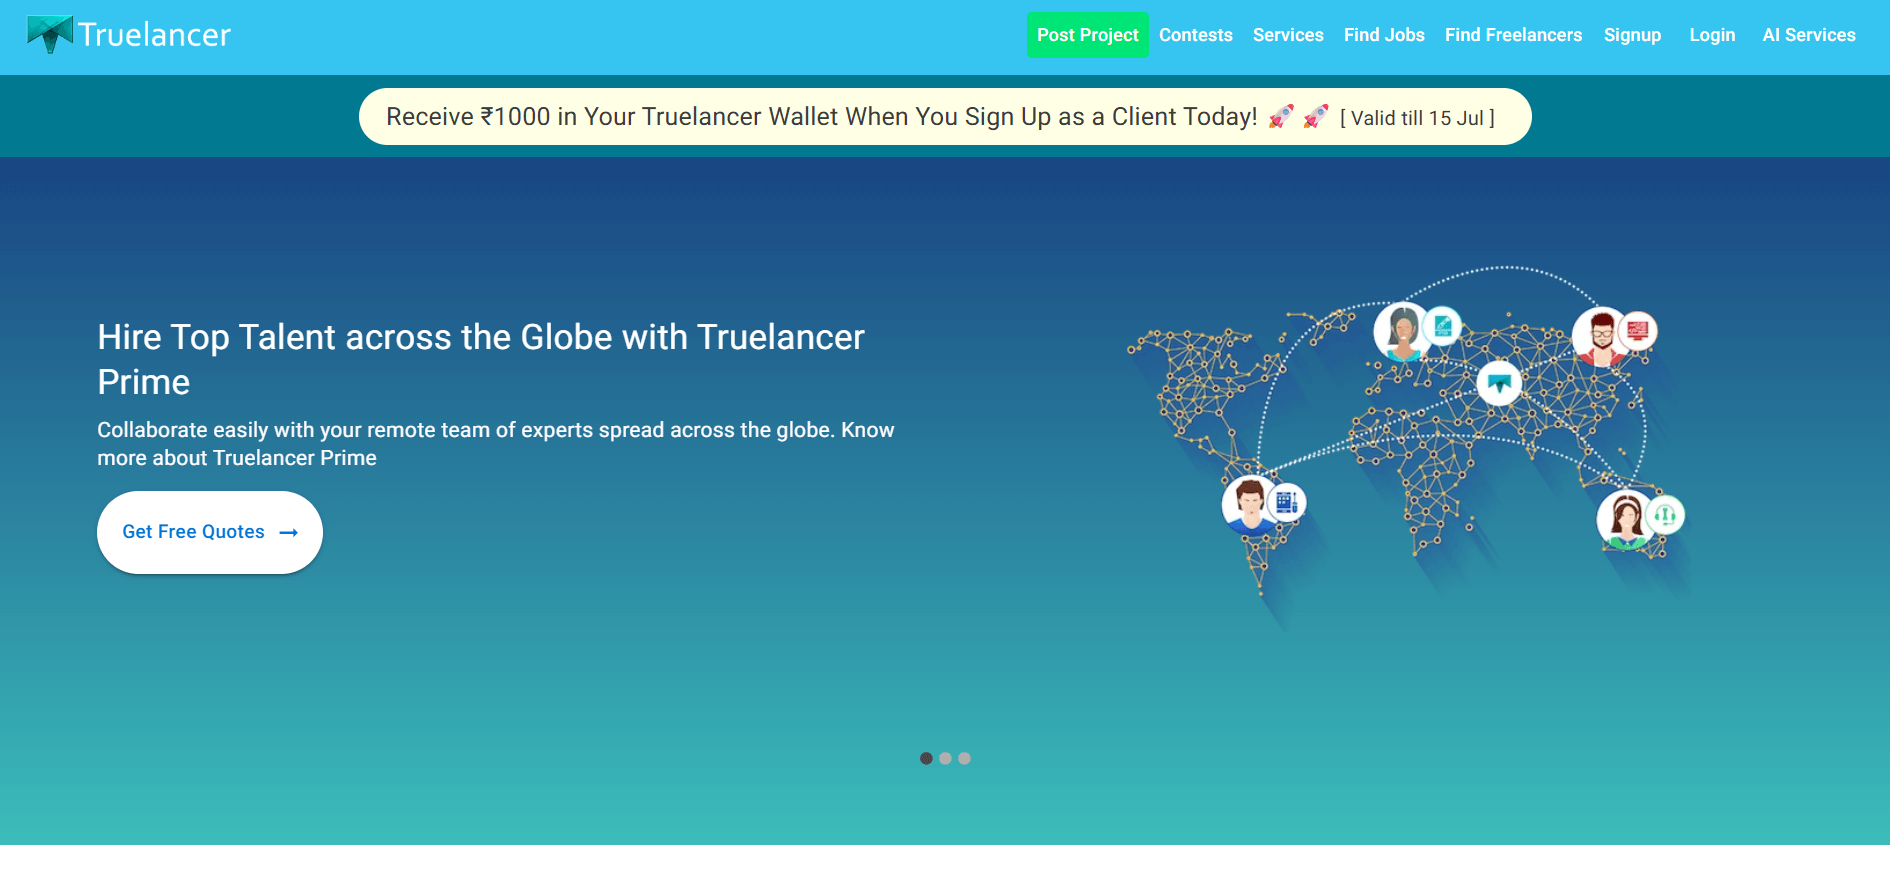Open the Contests menu item

(x=1195, y=35)
